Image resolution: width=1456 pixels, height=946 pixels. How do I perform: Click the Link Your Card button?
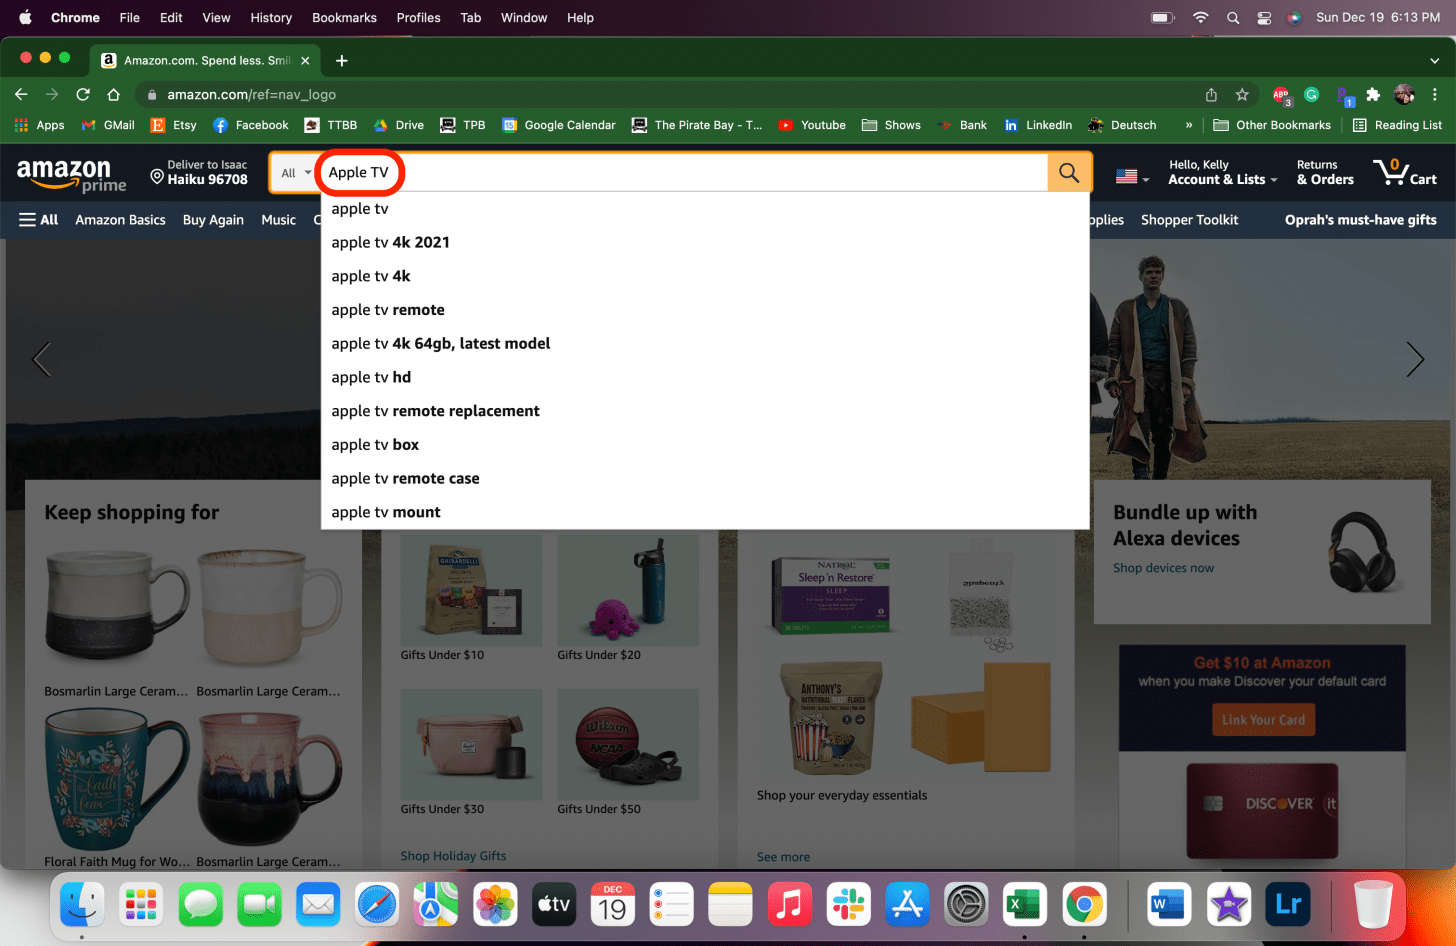tap(1263, 720)
